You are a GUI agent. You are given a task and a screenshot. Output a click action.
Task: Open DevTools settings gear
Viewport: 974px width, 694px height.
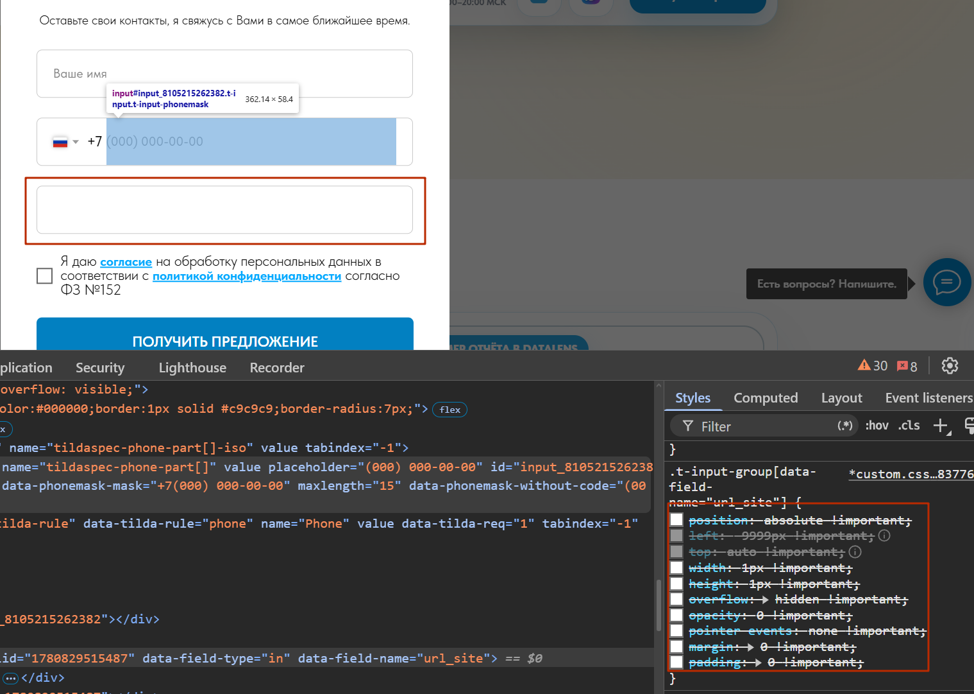click(x=949, y=366)
